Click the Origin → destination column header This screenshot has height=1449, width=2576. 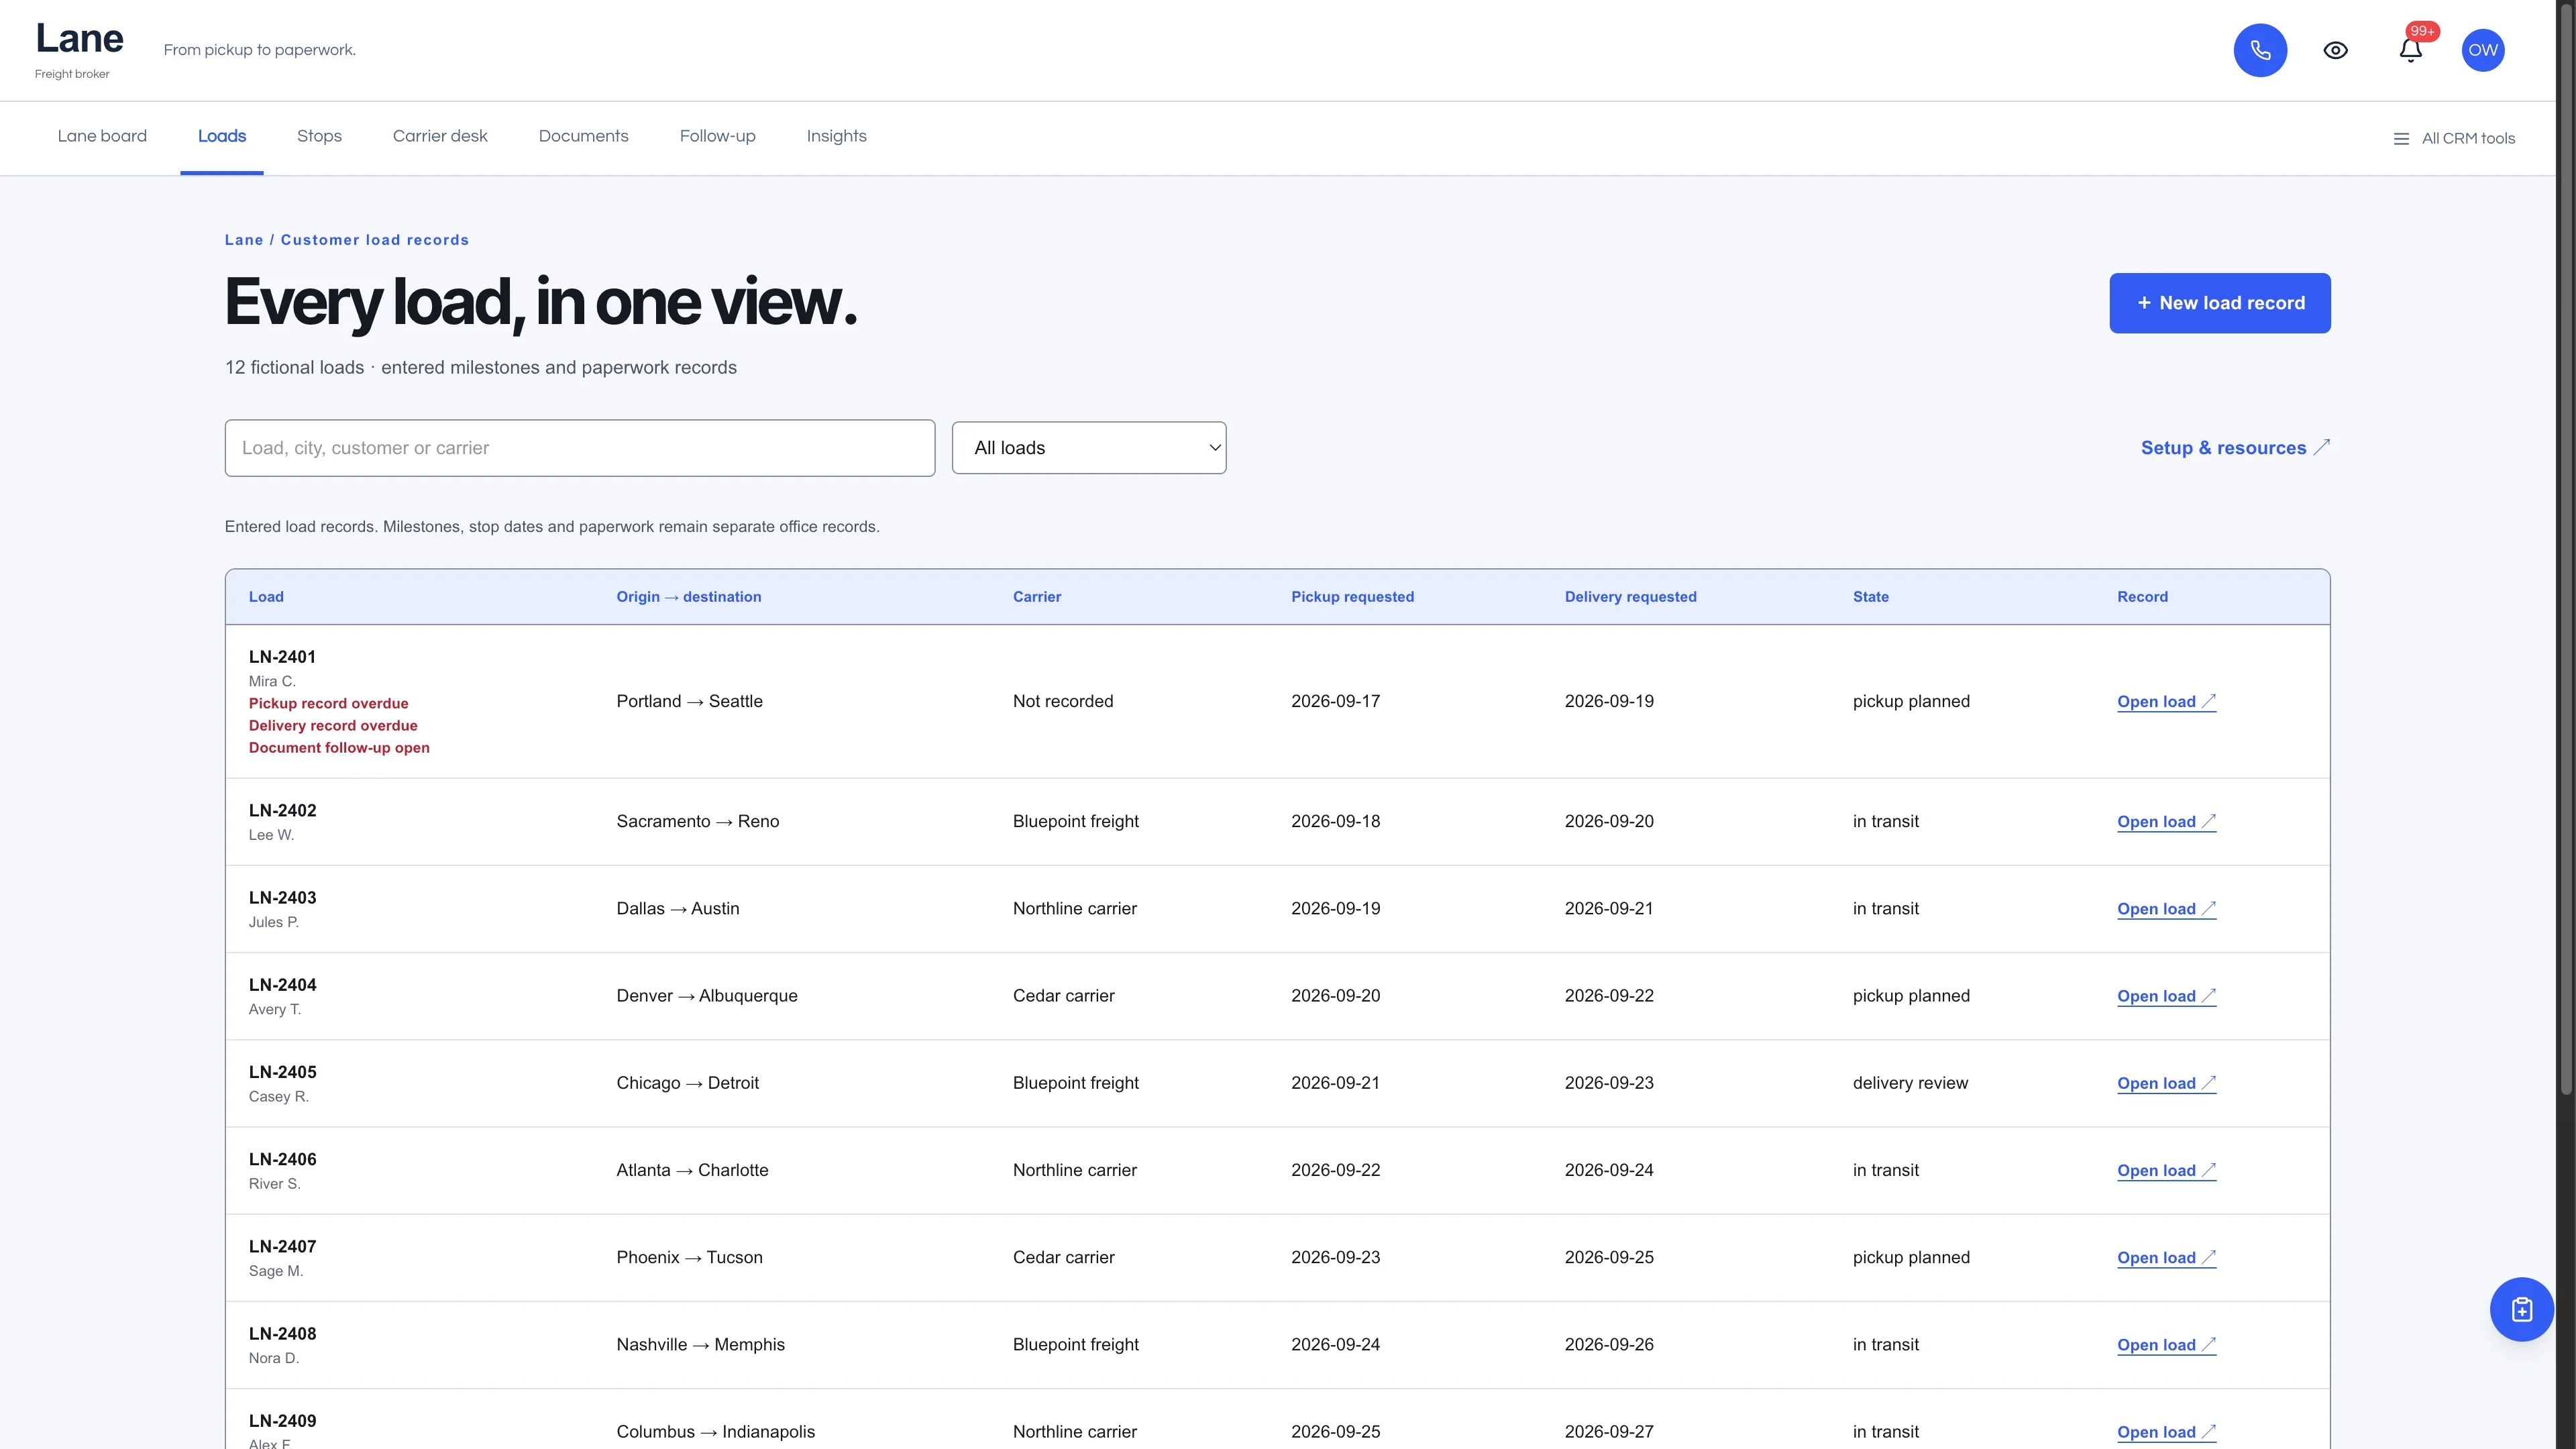[689, 597]
